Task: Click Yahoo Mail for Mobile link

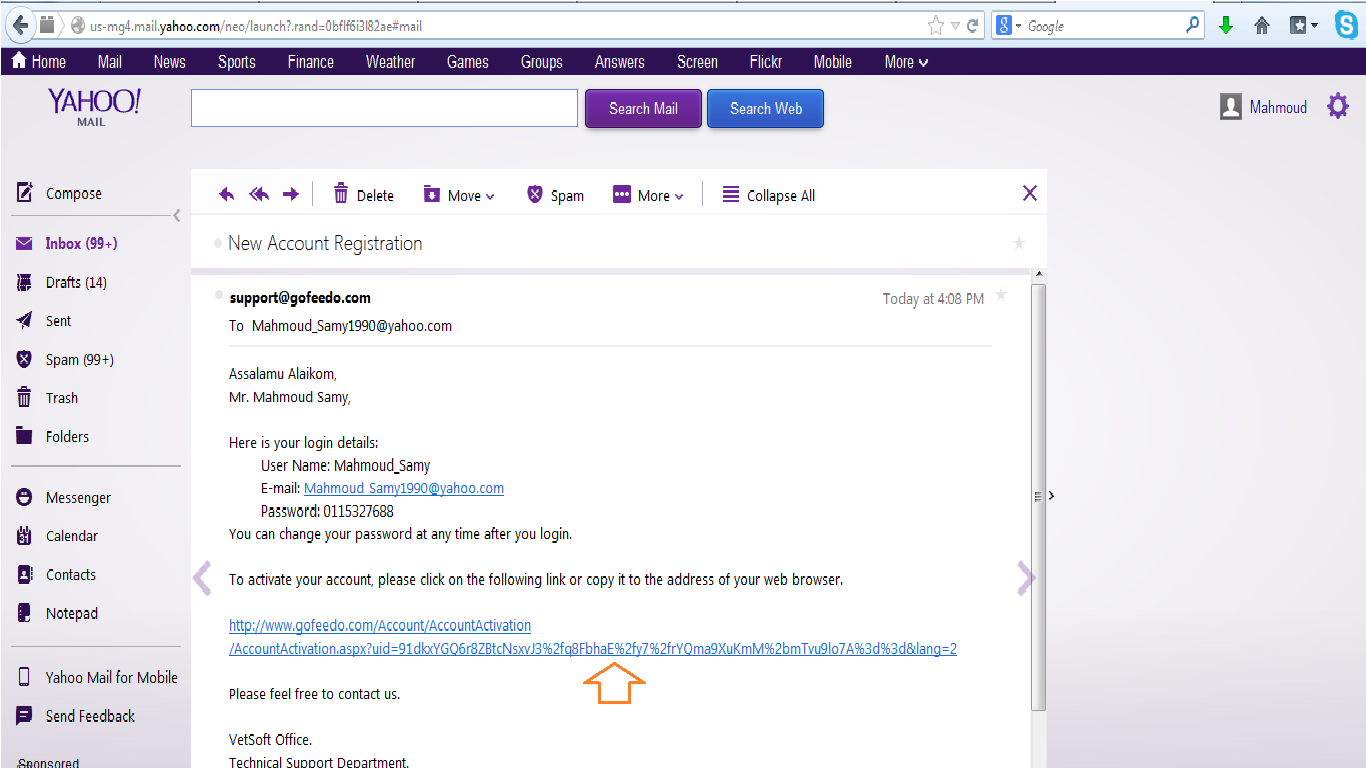Action: click(x=97, y=677)
